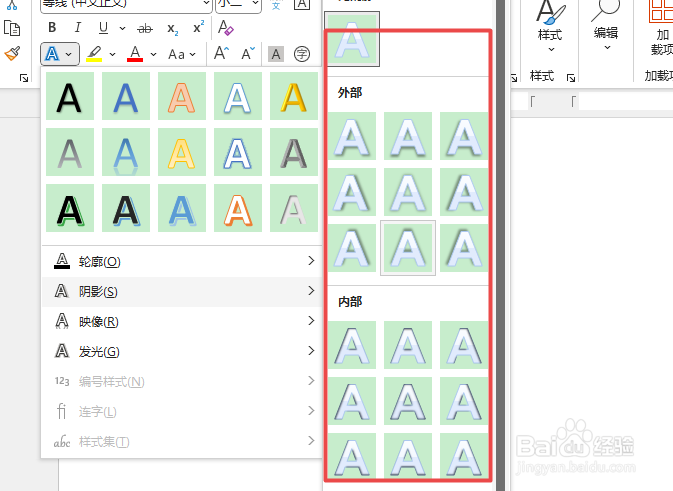Pick first outer shadow preset under 外部
This screenshot has width=673, height=491.
(x=352, y=136)
